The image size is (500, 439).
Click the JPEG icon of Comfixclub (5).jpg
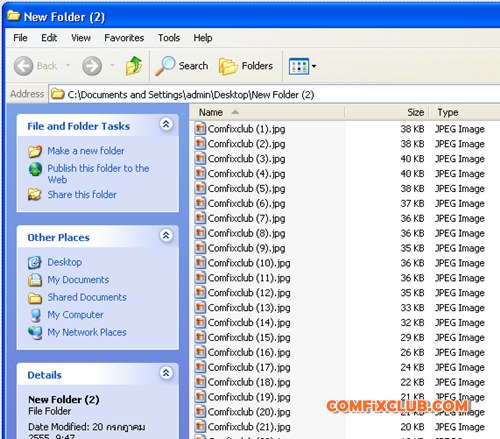click(200, 188)
